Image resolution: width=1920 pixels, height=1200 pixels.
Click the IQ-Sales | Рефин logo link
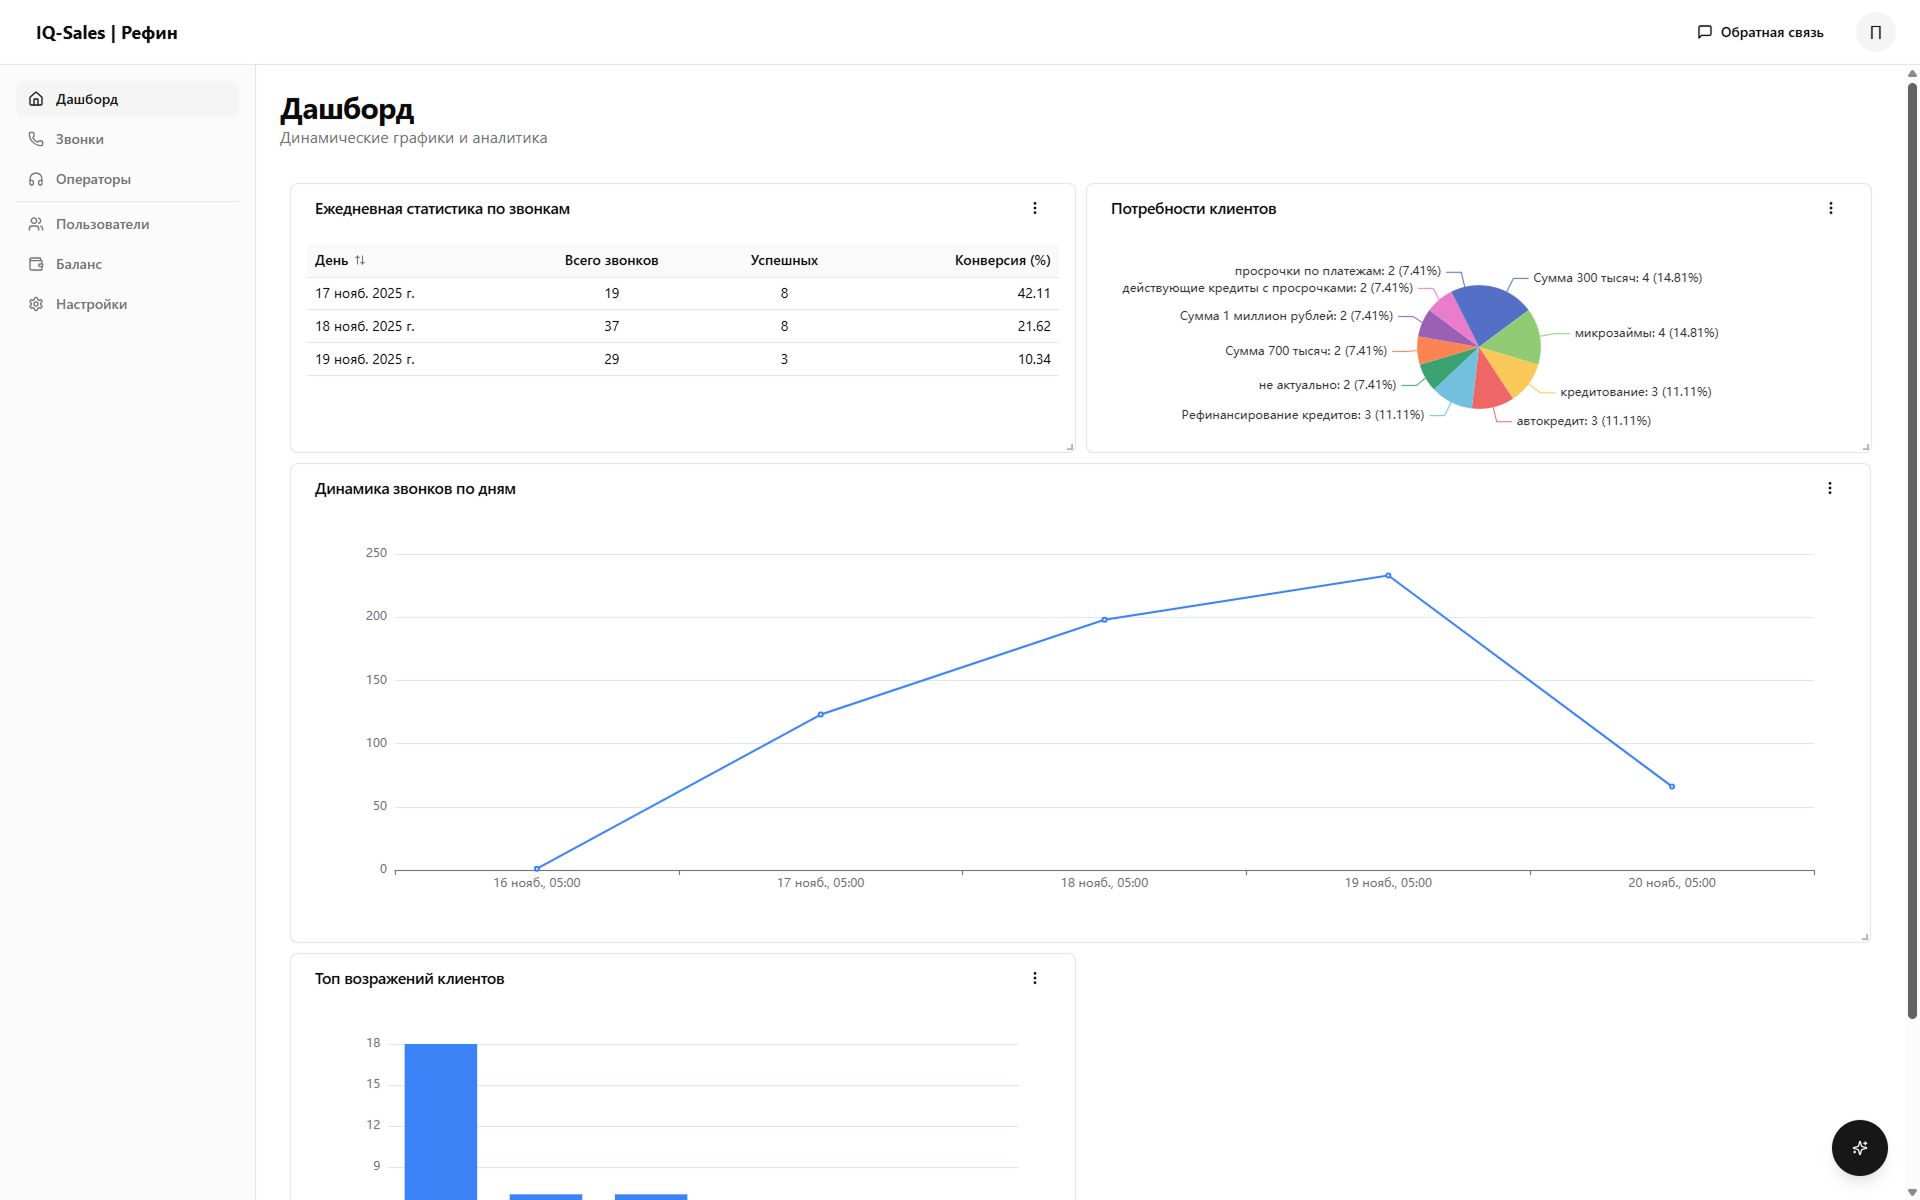point(107,33)
